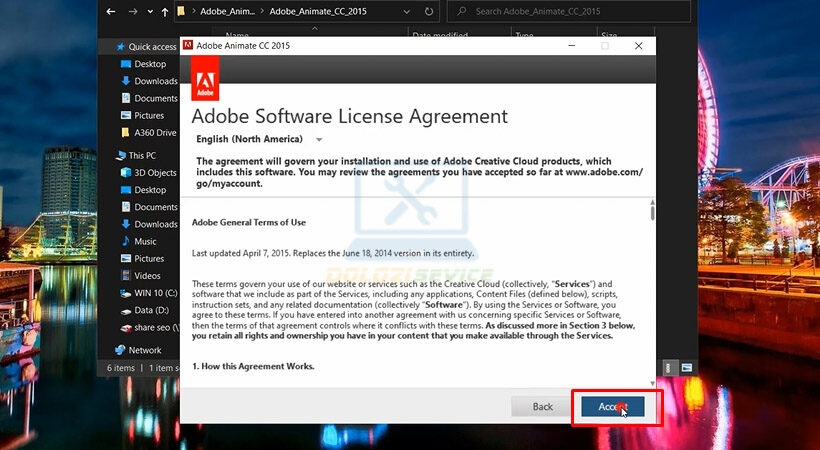The image size is (820, 450).
Task: Minimize the Adobe Animate CC 2015 installer
Action: point(572,46)
